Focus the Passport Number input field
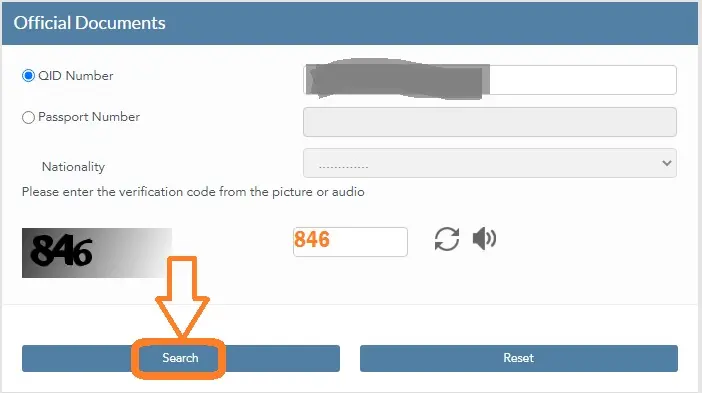702x393 pixels. coord(490,122)
